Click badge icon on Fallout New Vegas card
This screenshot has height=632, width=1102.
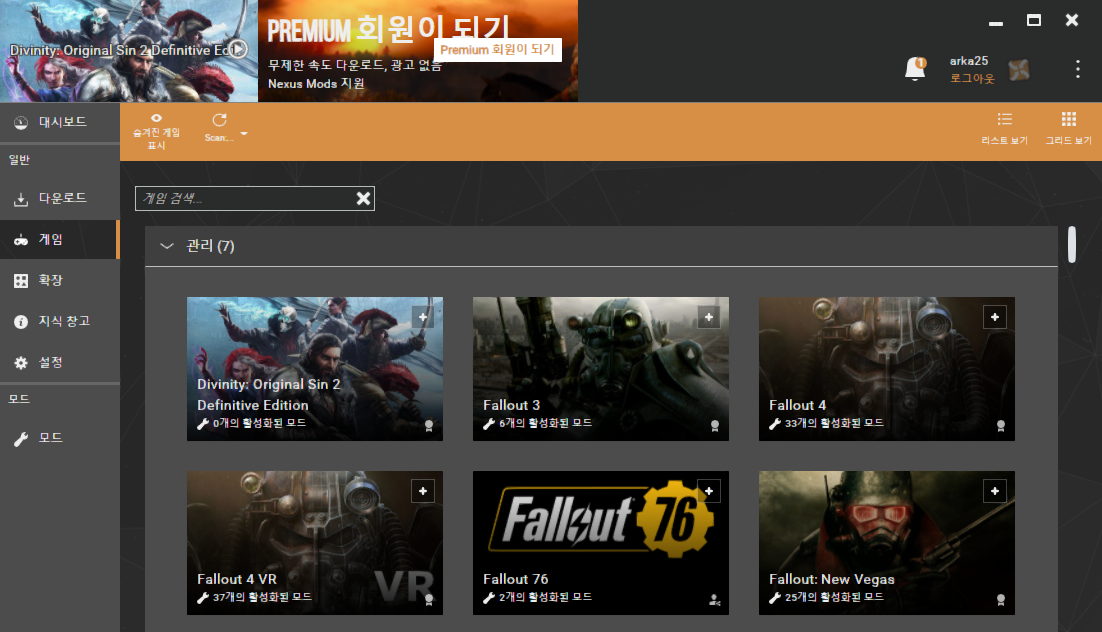pos(1001,600)
